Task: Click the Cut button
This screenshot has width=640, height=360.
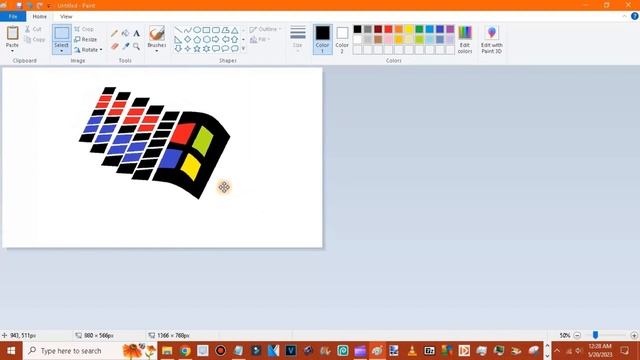Action: point(33,29)
